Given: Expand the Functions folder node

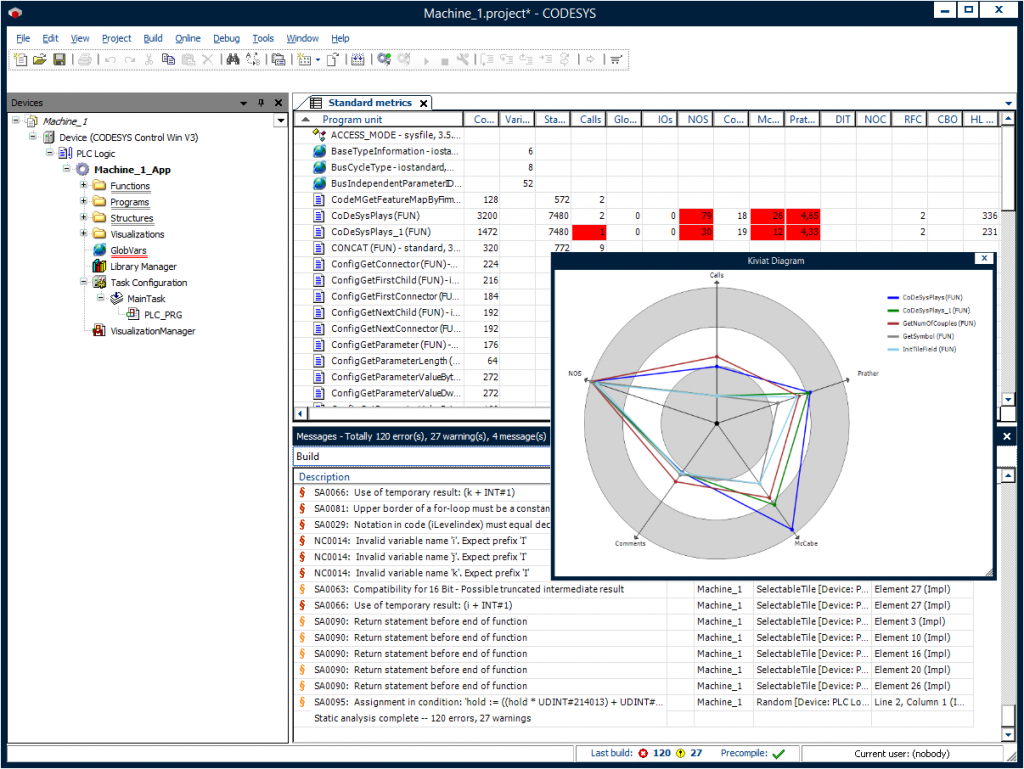Looking at the screenshot, I should pyautogui.click(x=85, y=186).
